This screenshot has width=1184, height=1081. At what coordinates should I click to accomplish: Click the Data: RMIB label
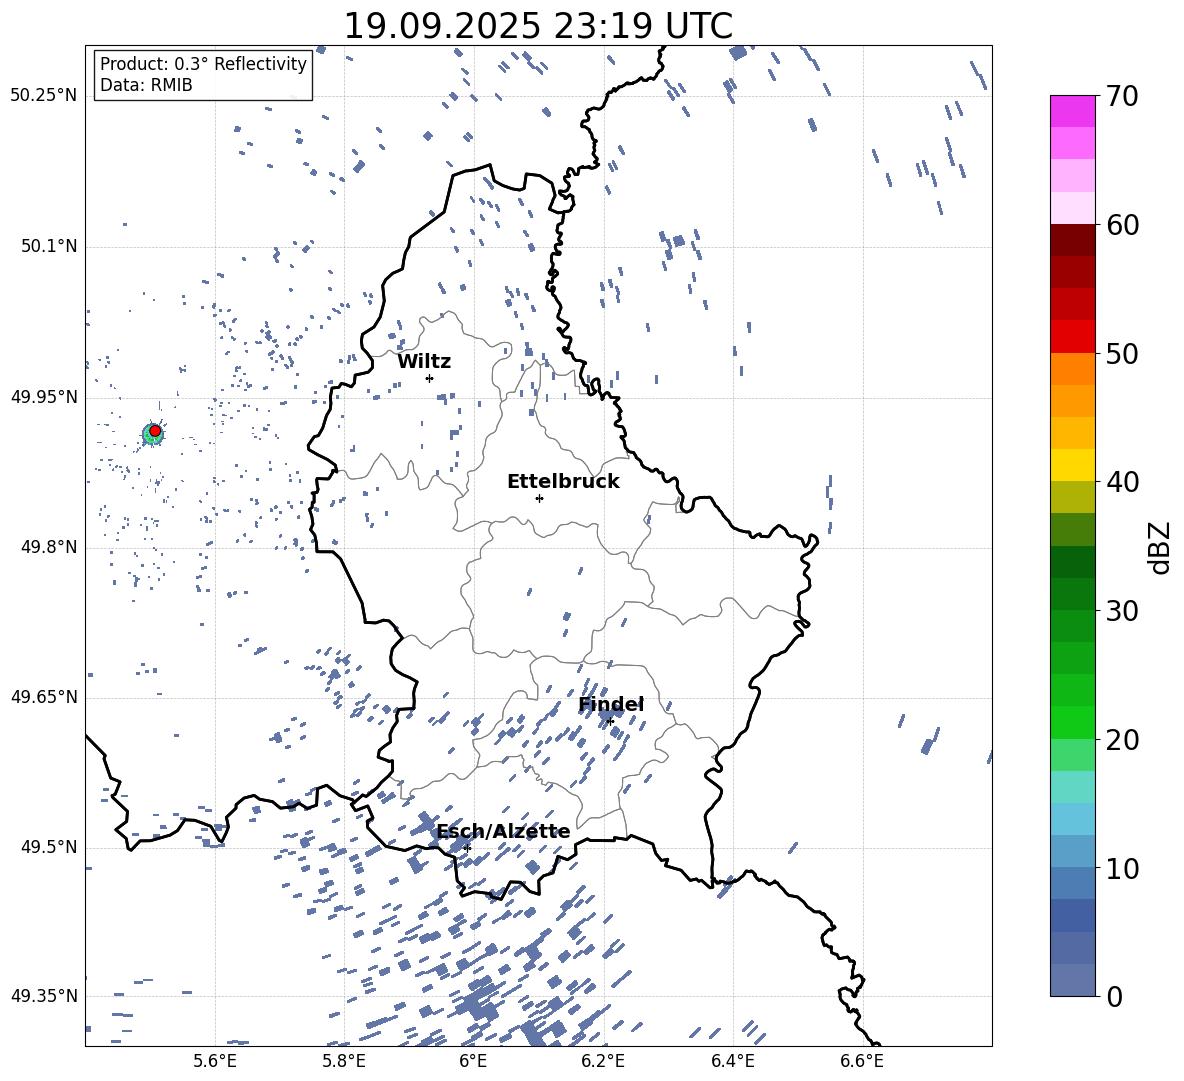146,85
